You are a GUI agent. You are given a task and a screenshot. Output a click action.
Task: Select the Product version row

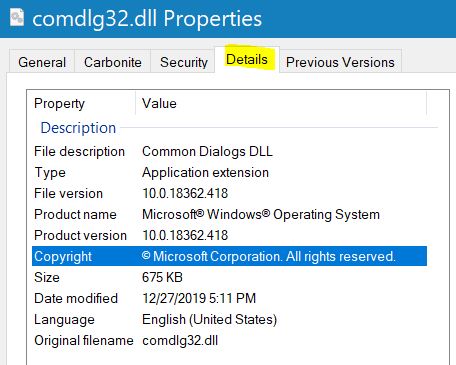pos(229,235)
